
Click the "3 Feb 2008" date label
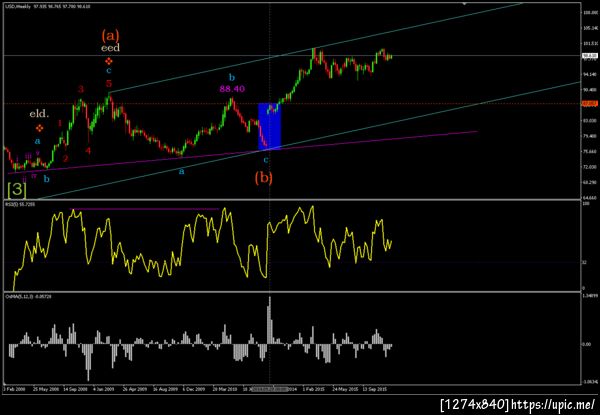point(14,389)
